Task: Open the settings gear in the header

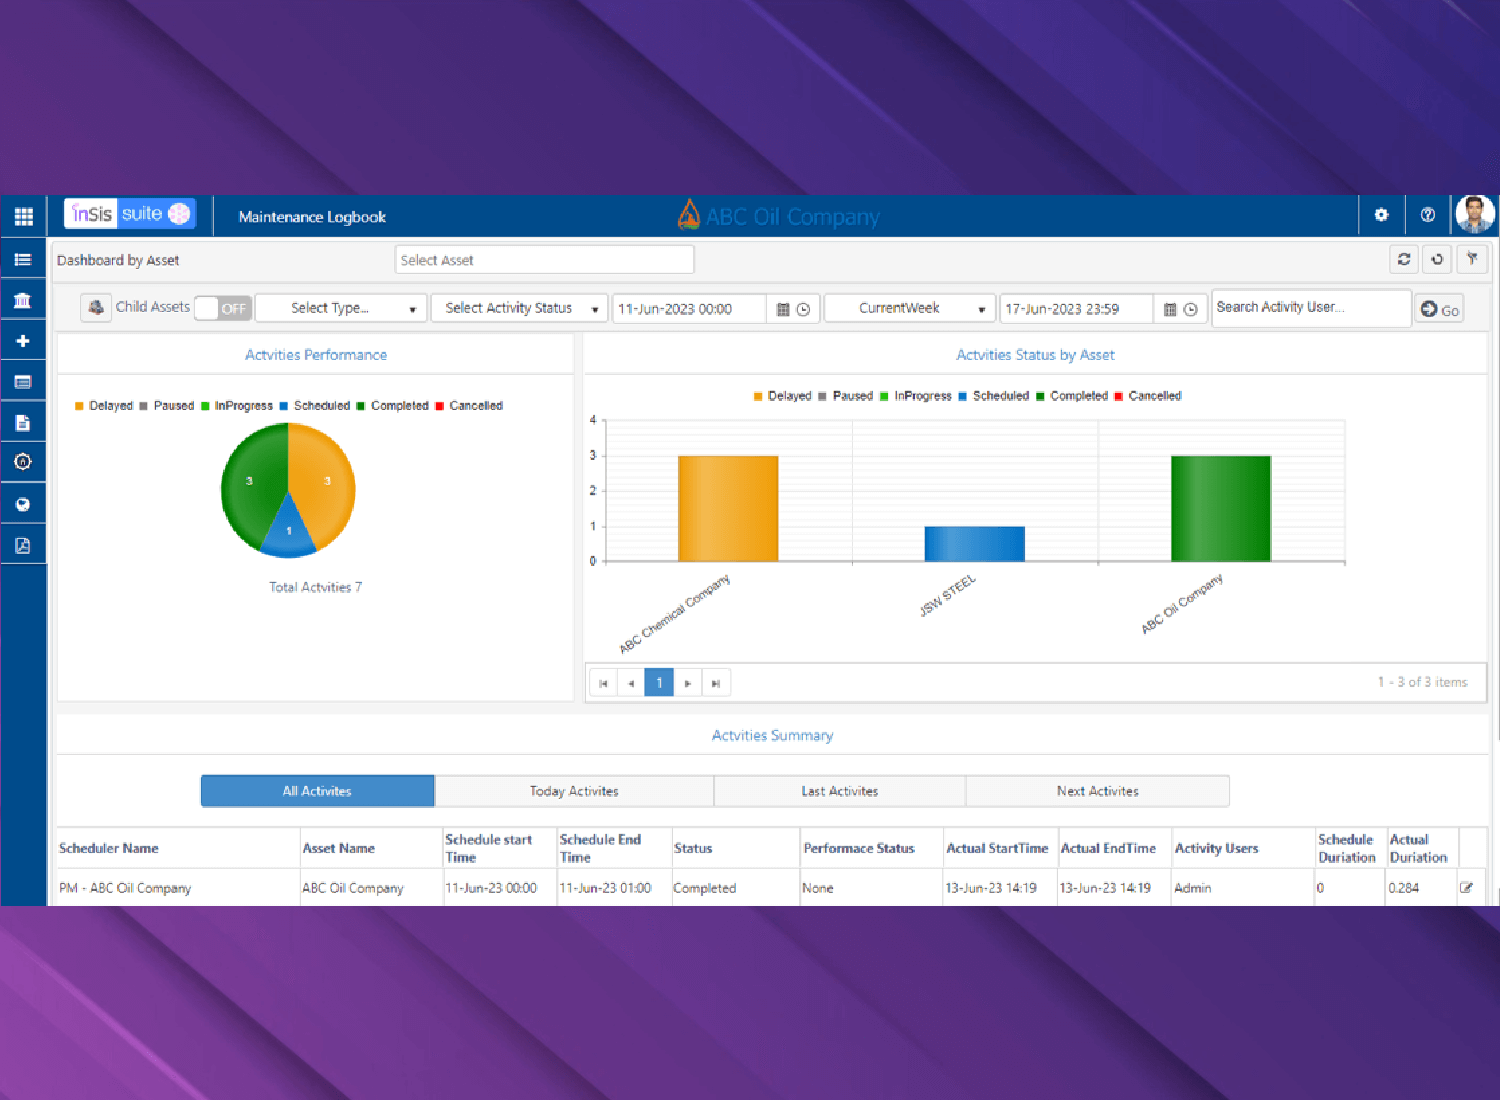Action: coord(1381,215)
